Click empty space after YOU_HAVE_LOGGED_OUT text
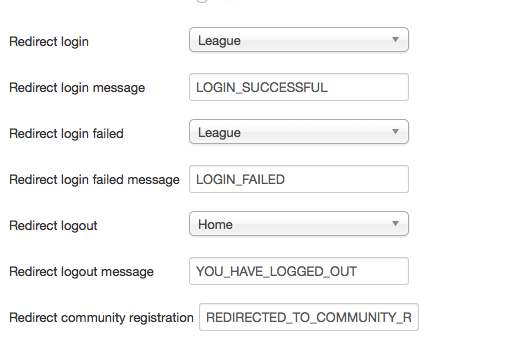 [382, 271]
